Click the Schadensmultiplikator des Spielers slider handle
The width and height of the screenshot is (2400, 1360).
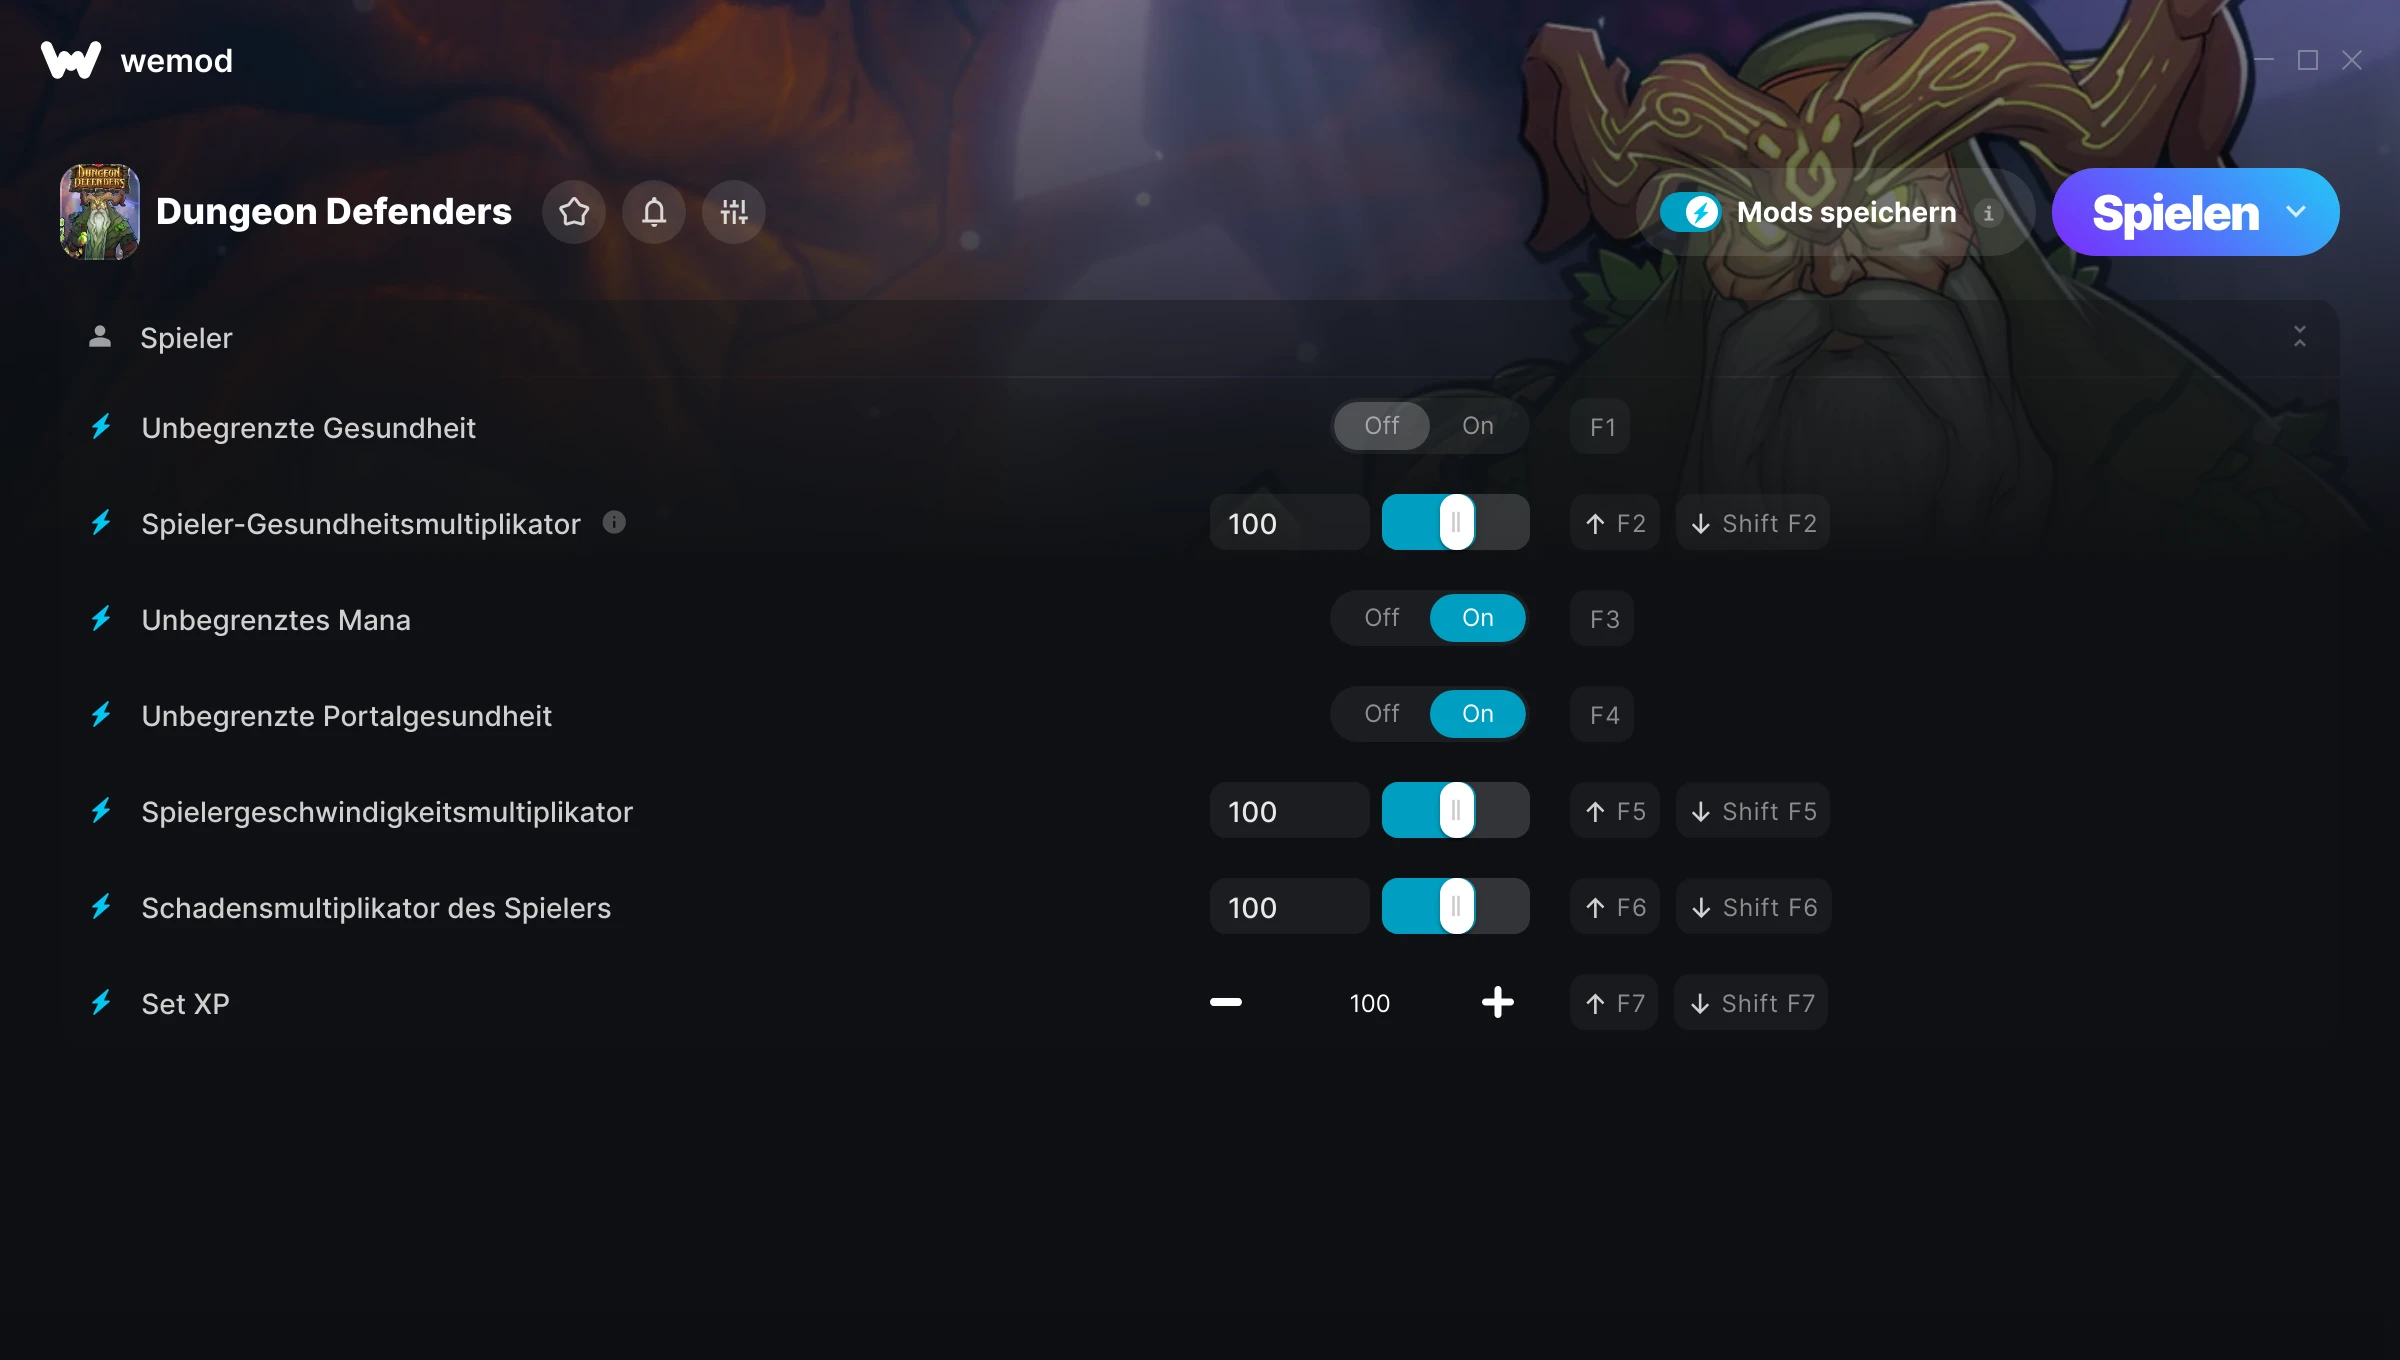pyautogui.click(x=1457, y=906)
